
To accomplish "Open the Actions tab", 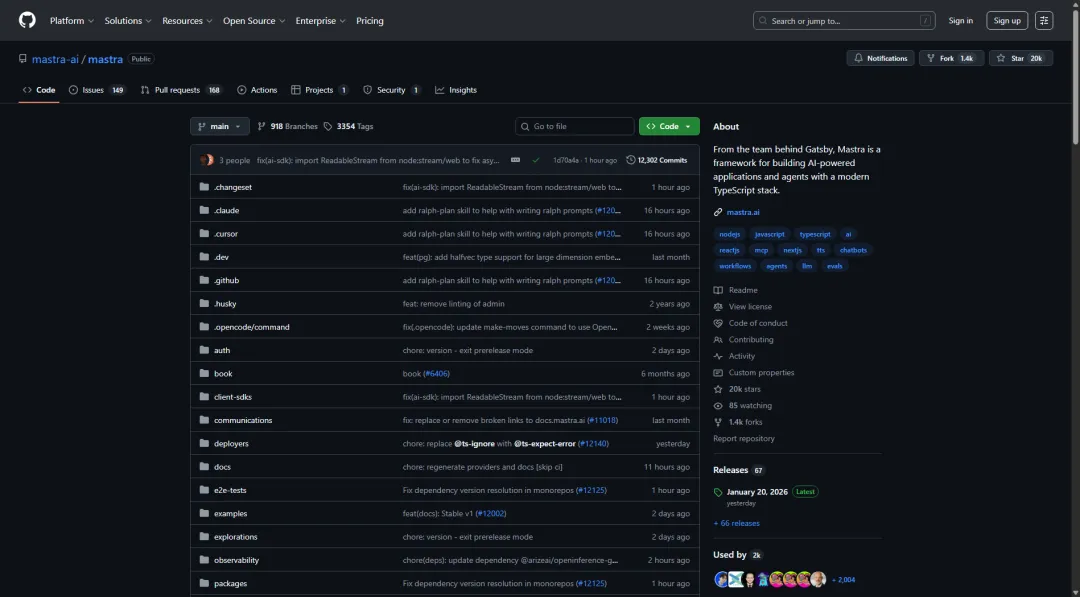I will click(257, 90).
